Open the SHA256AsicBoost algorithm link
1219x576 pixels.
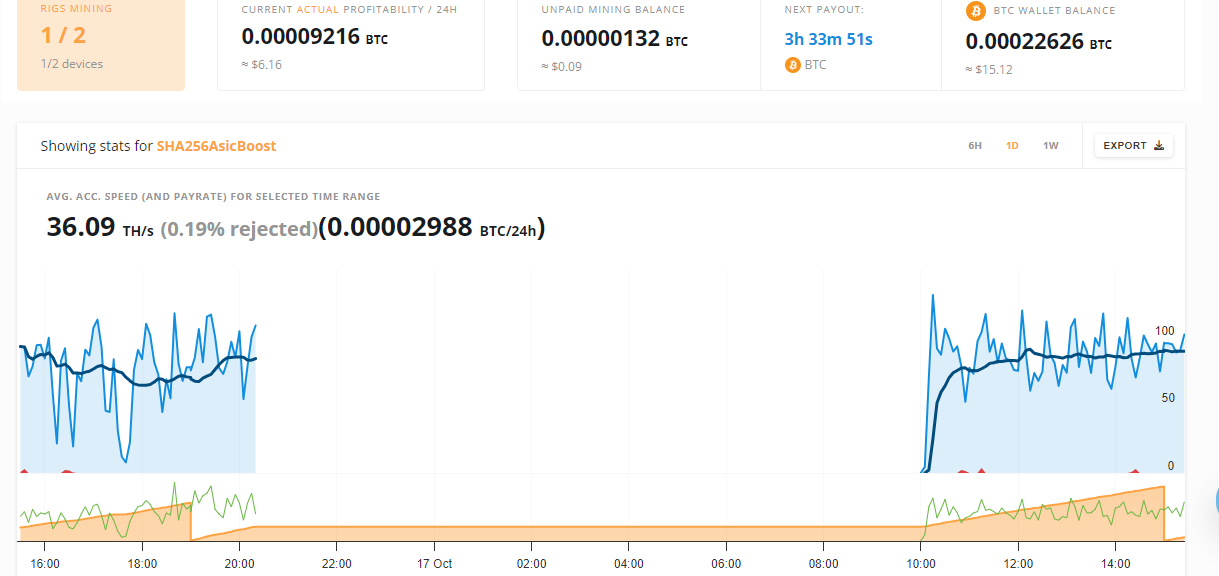tap(216, 146)
